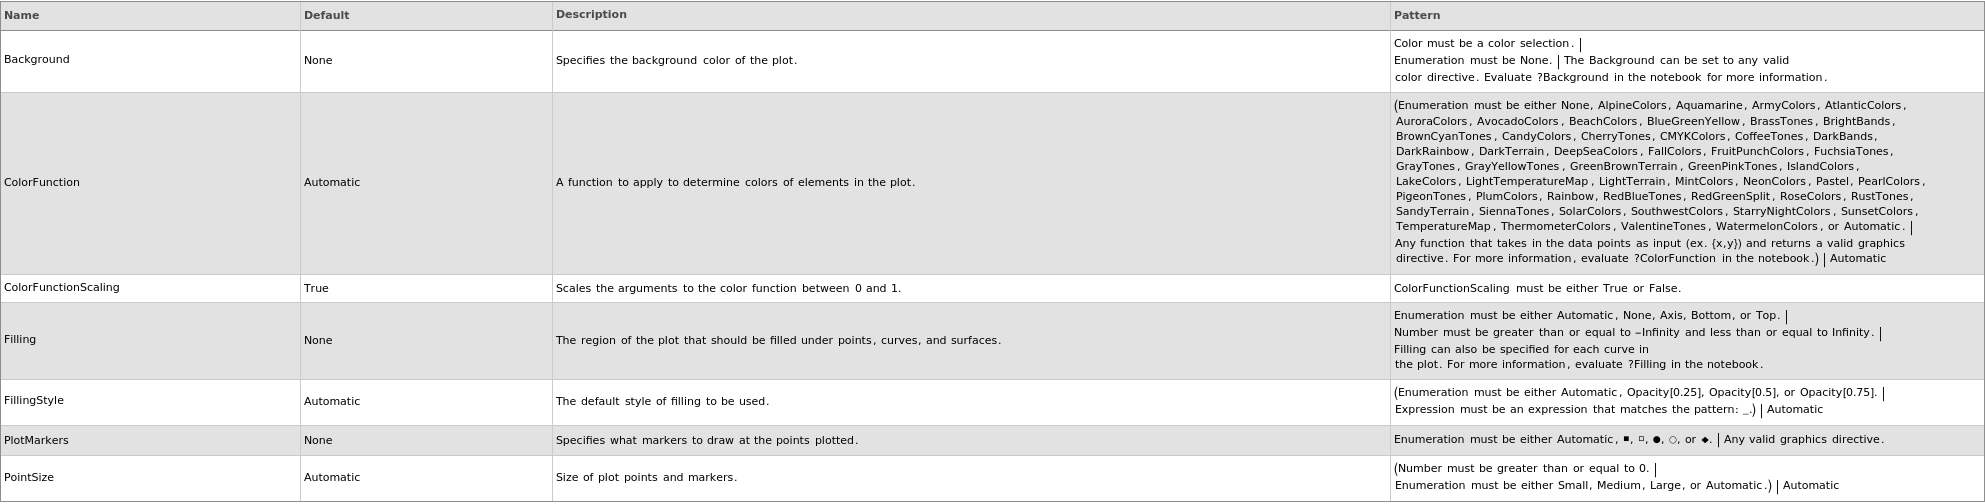Click the PointSize option name
1985x504 pixels.
(x=29, y=478)
